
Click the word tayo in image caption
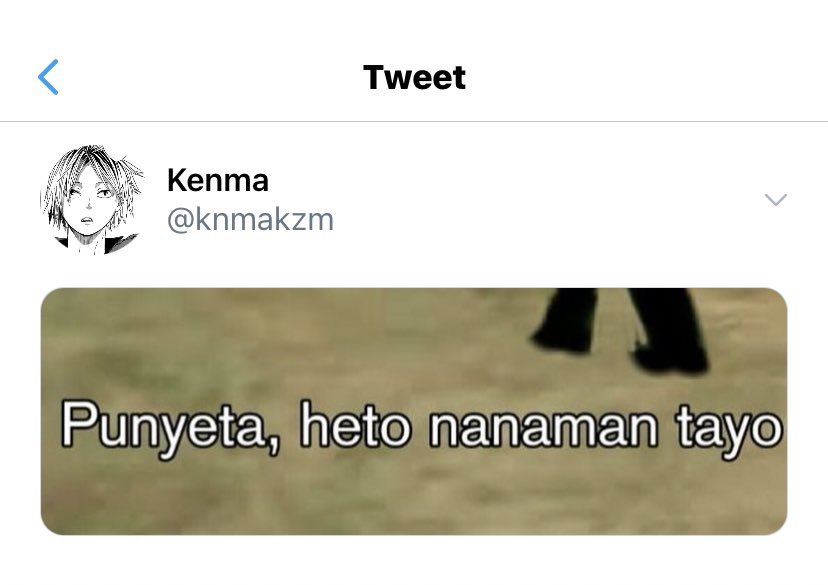pos(729,429)
